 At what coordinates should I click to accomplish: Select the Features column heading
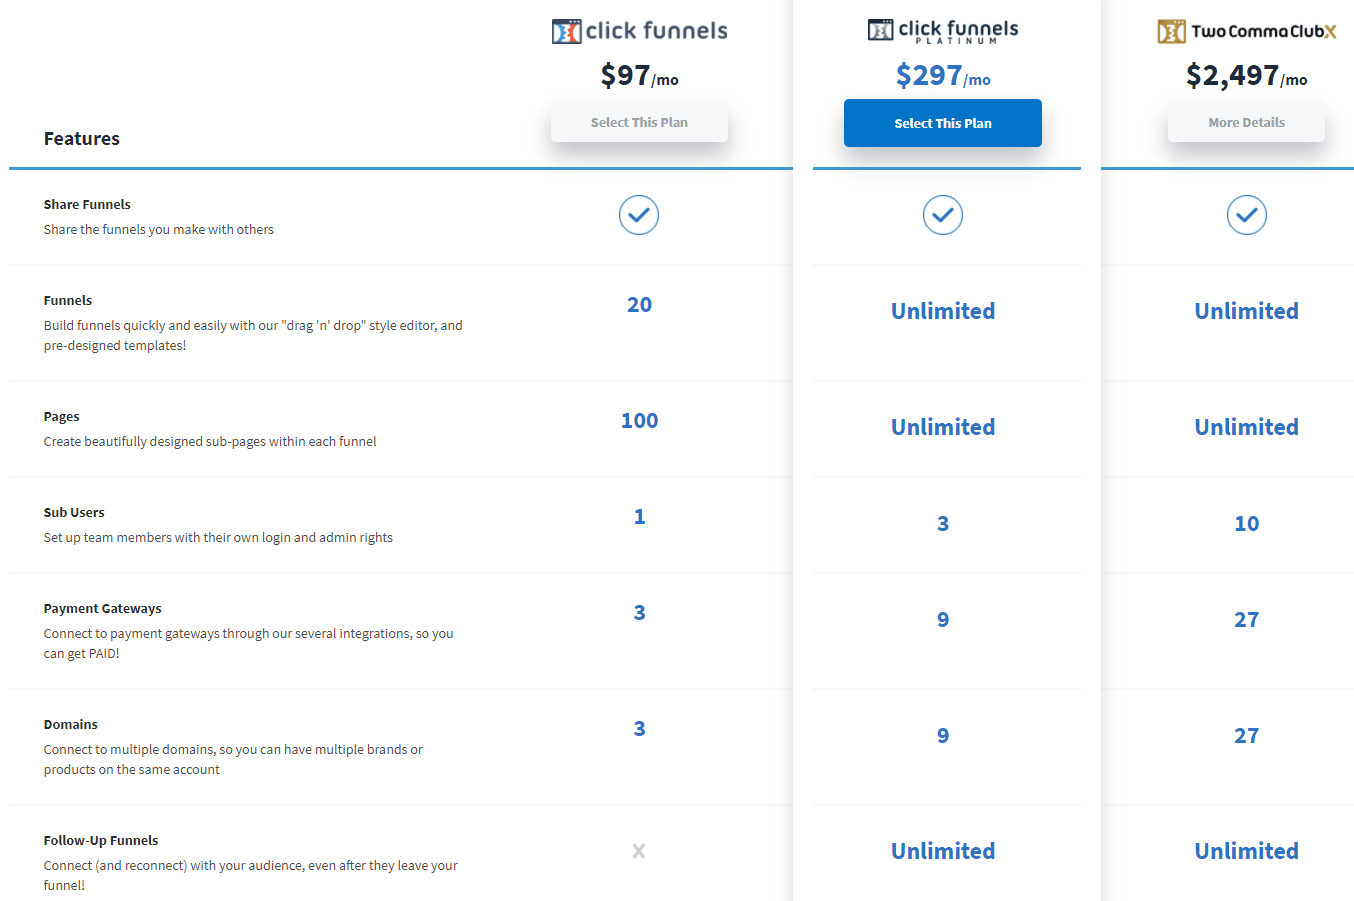(82, 139)
